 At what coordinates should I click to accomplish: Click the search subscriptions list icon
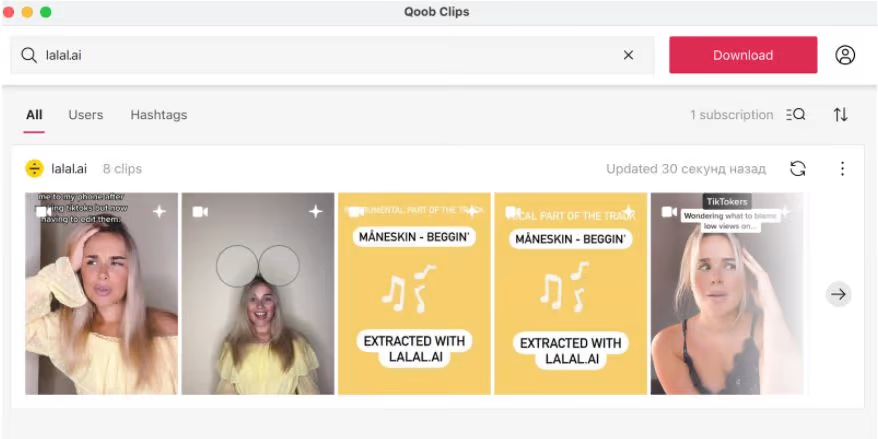tap(796, 115)
